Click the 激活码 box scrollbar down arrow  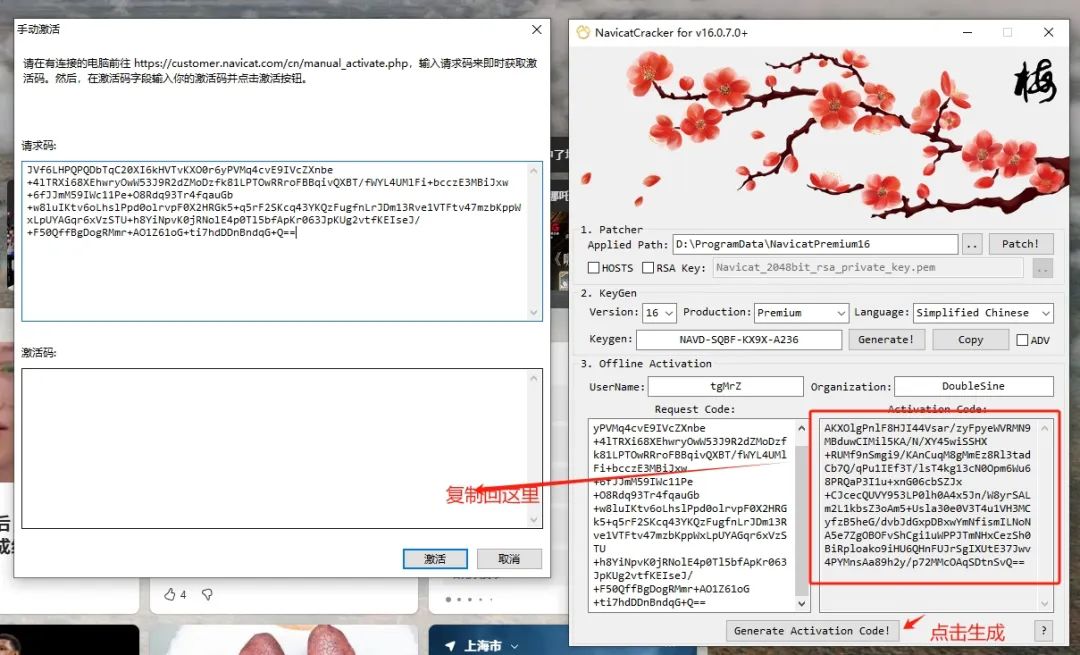(x=534, y=520)
